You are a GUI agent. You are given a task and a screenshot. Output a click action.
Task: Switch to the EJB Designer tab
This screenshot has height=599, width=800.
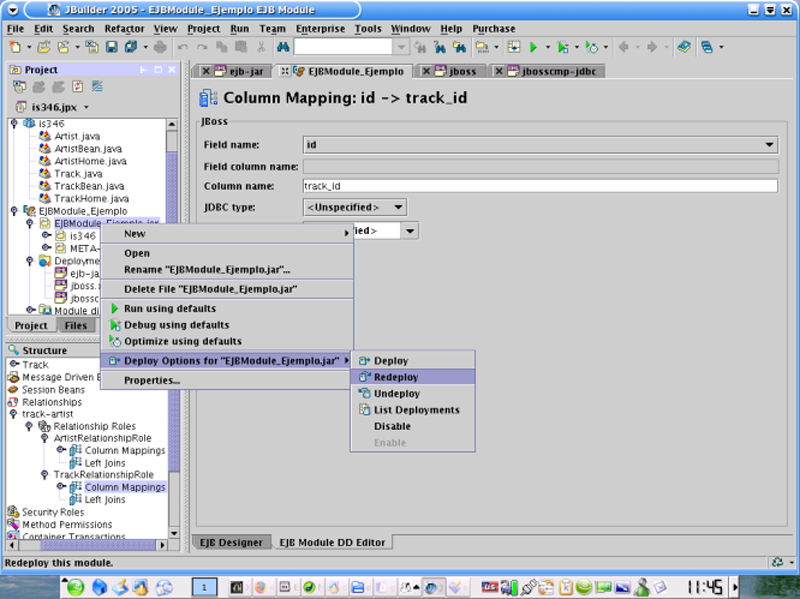(x=229, y=542)
